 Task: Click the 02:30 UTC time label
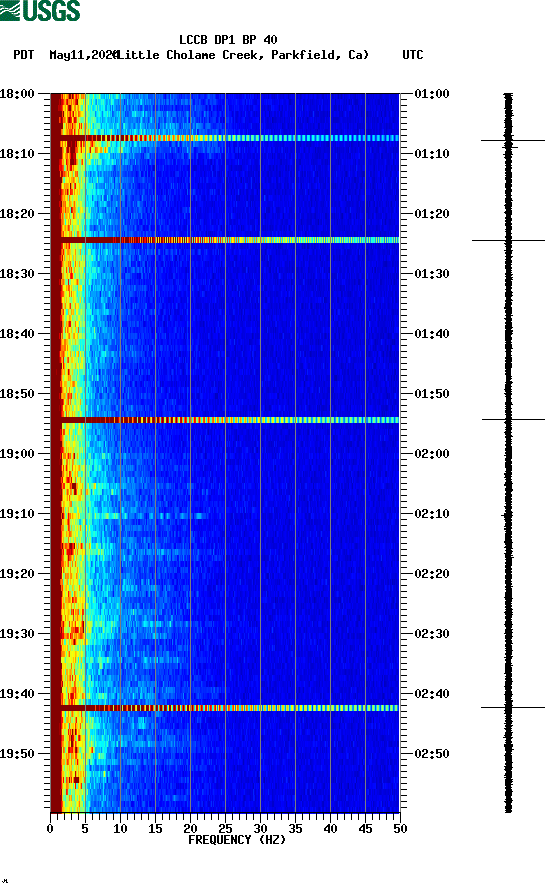coord(432,634)
